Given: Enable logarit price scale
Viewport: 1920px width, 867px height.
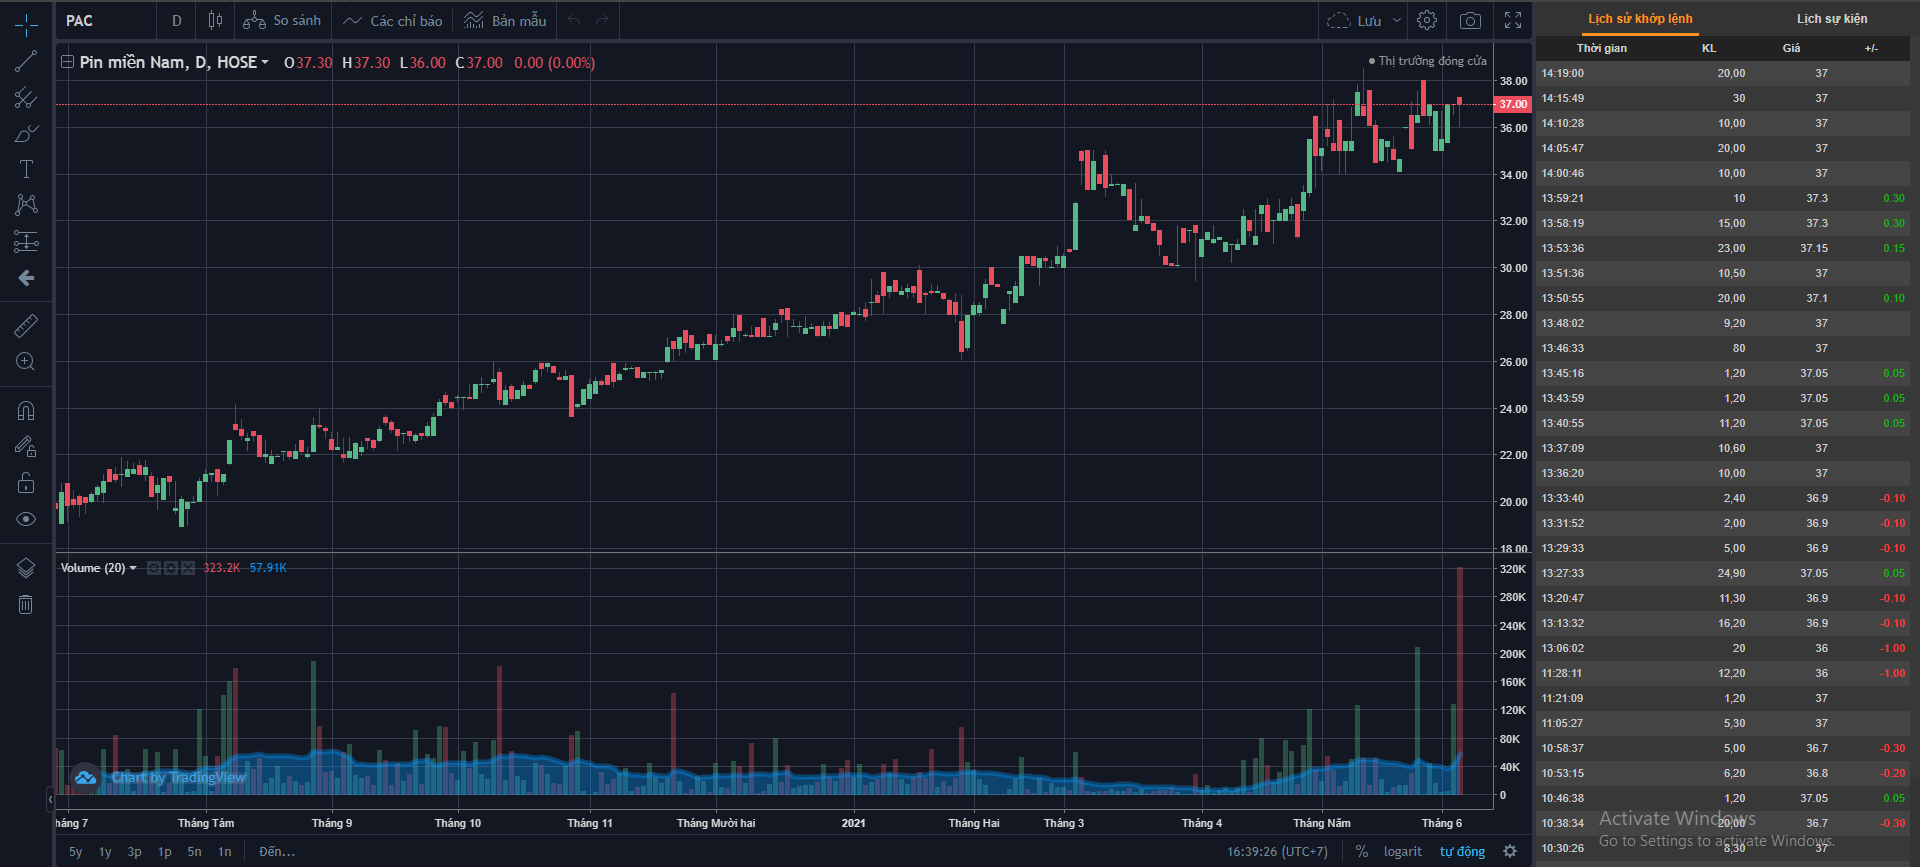Looking at the screenshot, I should pyautogui.click(x=1402, y=852).
